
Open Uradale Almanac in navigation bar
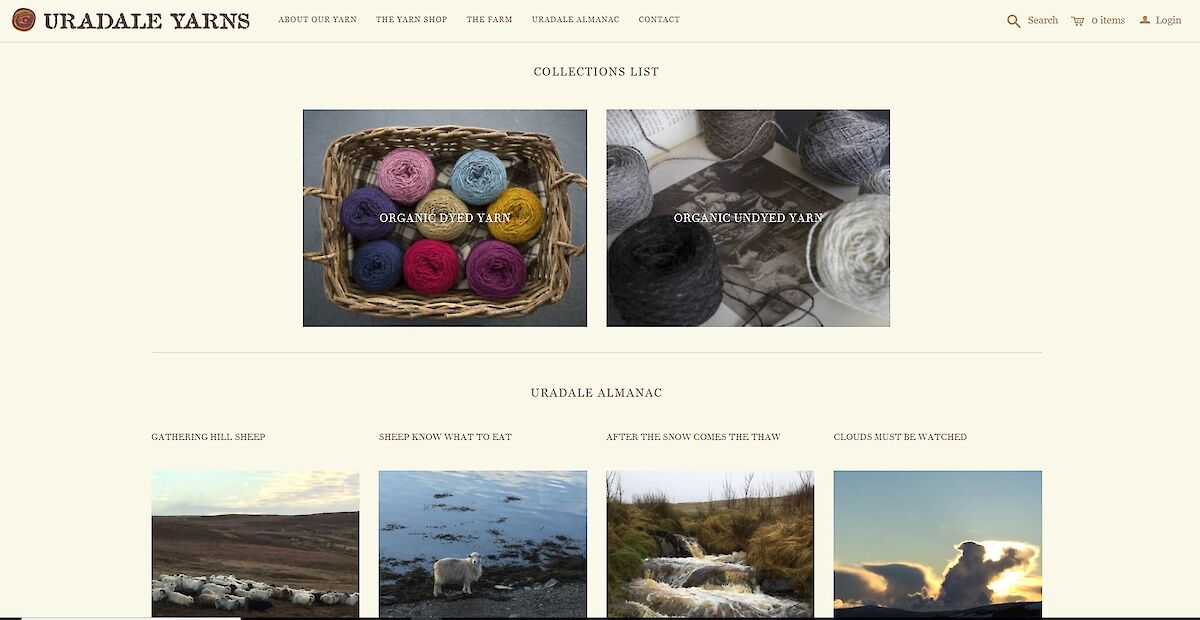pyautogui.click(x=575, y=20)
